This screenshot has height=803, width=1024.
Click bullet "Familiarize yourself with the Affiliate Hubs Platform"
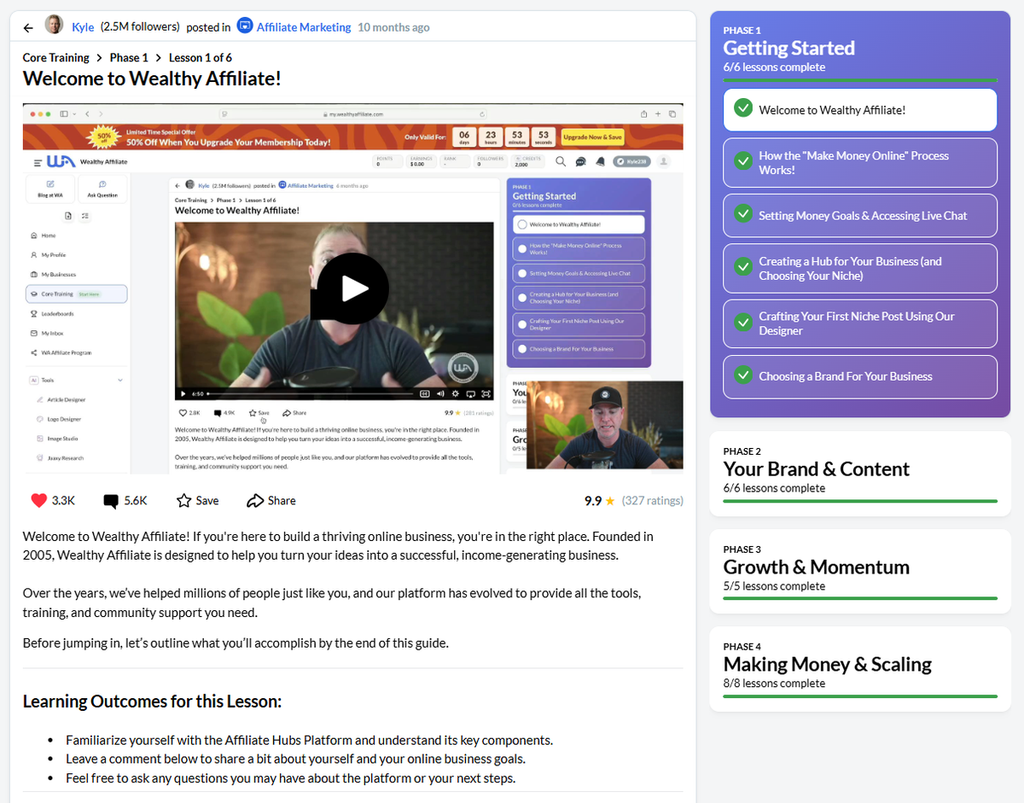[x=309, y=740]
